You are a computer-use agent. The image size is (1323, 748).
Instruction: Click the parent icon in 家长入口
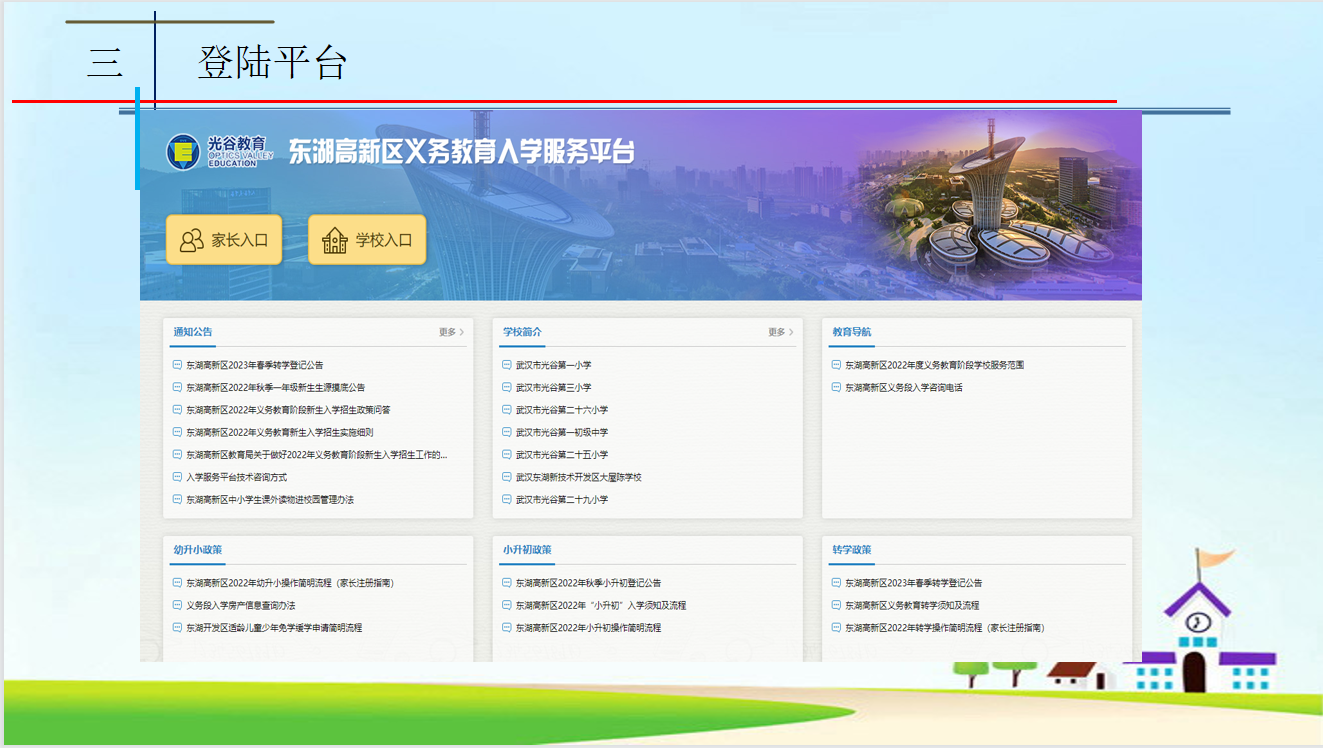point(191,240)
